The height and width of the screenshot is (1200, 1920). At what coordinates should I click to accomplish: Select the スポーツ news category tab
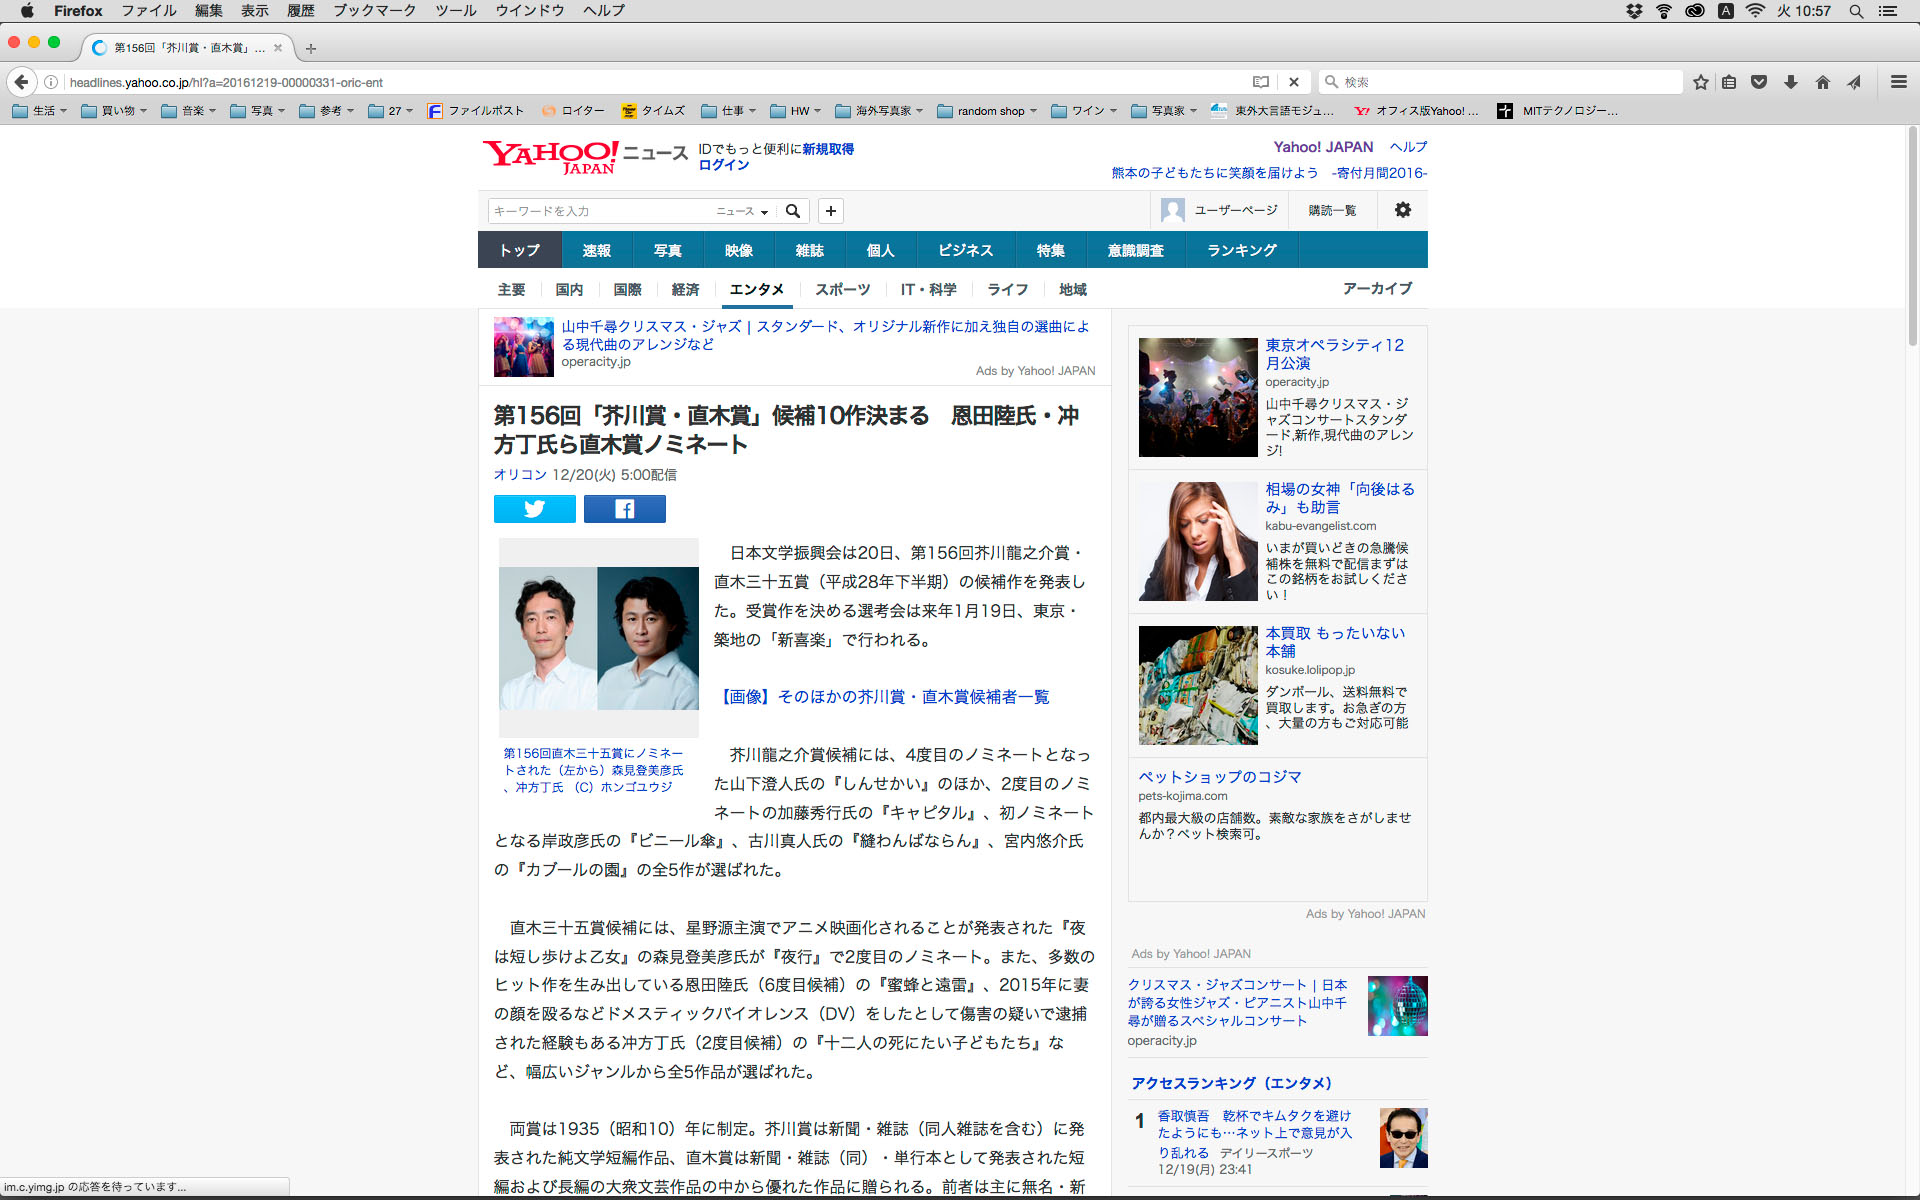click(842, 289)
